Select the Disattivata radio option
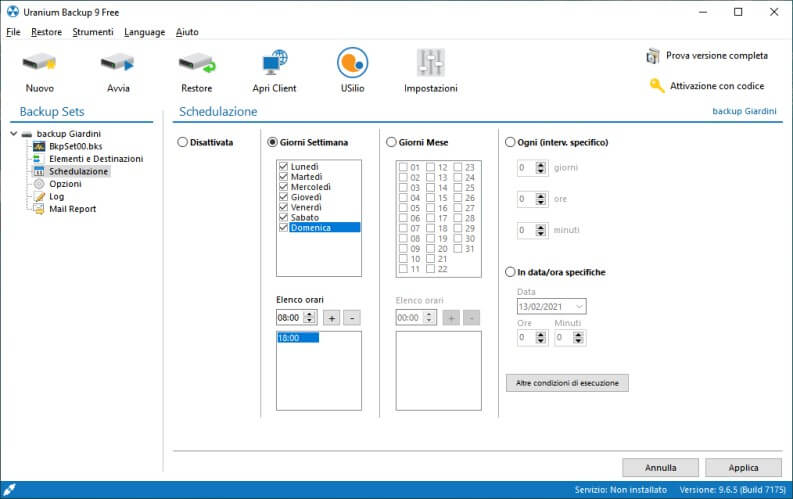The height and width of the screenshot is (499, 793). (183, 143)
